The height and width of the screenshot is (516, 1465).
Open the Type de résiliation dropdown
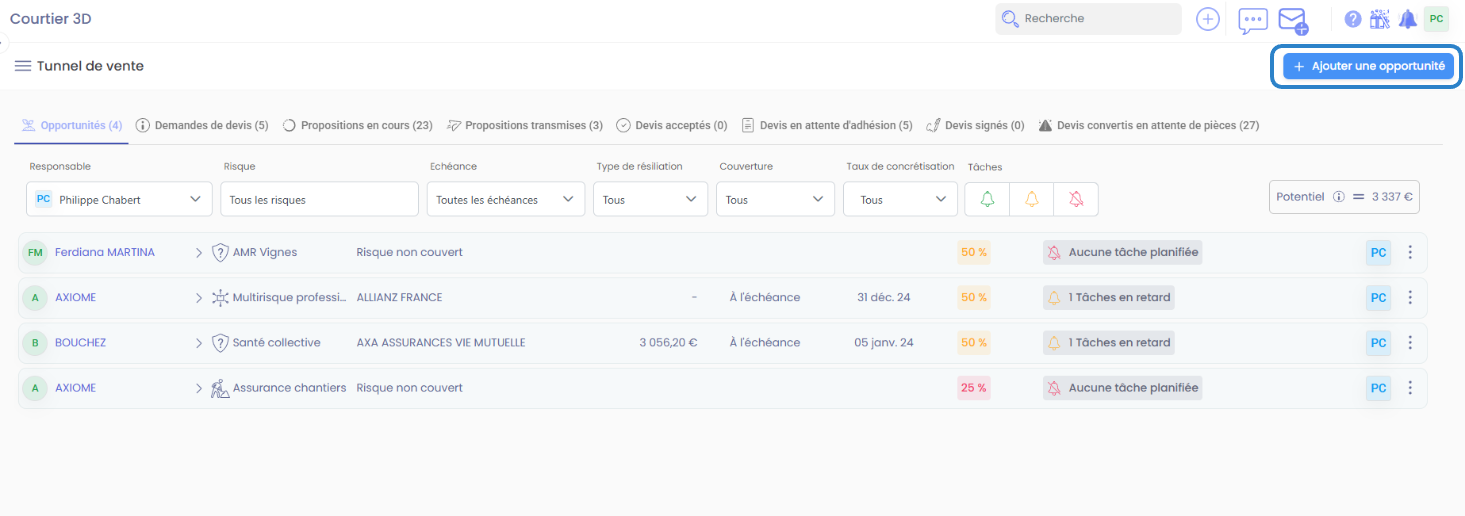point(650,199)
